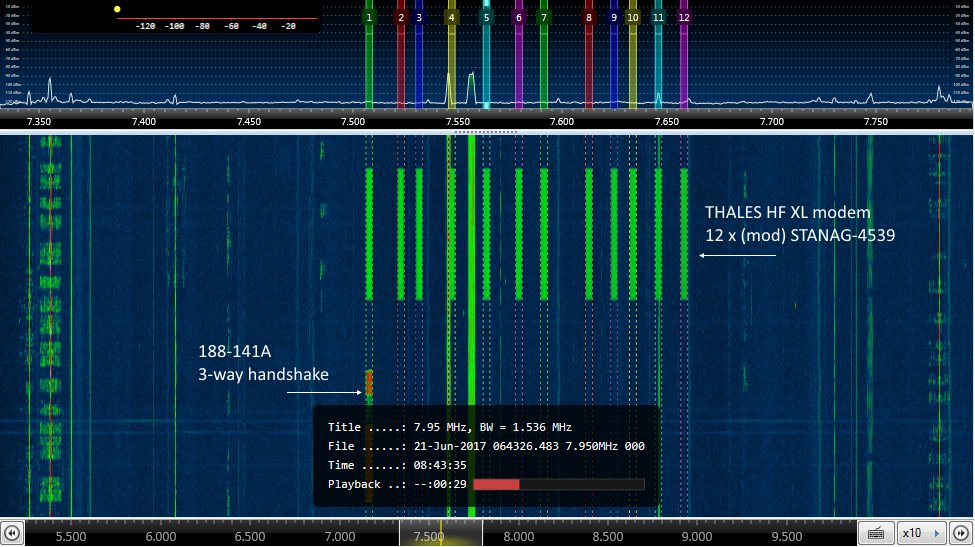975x547 pixels.
Task: Select cyan receiver marker 11
Action: [658, 17]
